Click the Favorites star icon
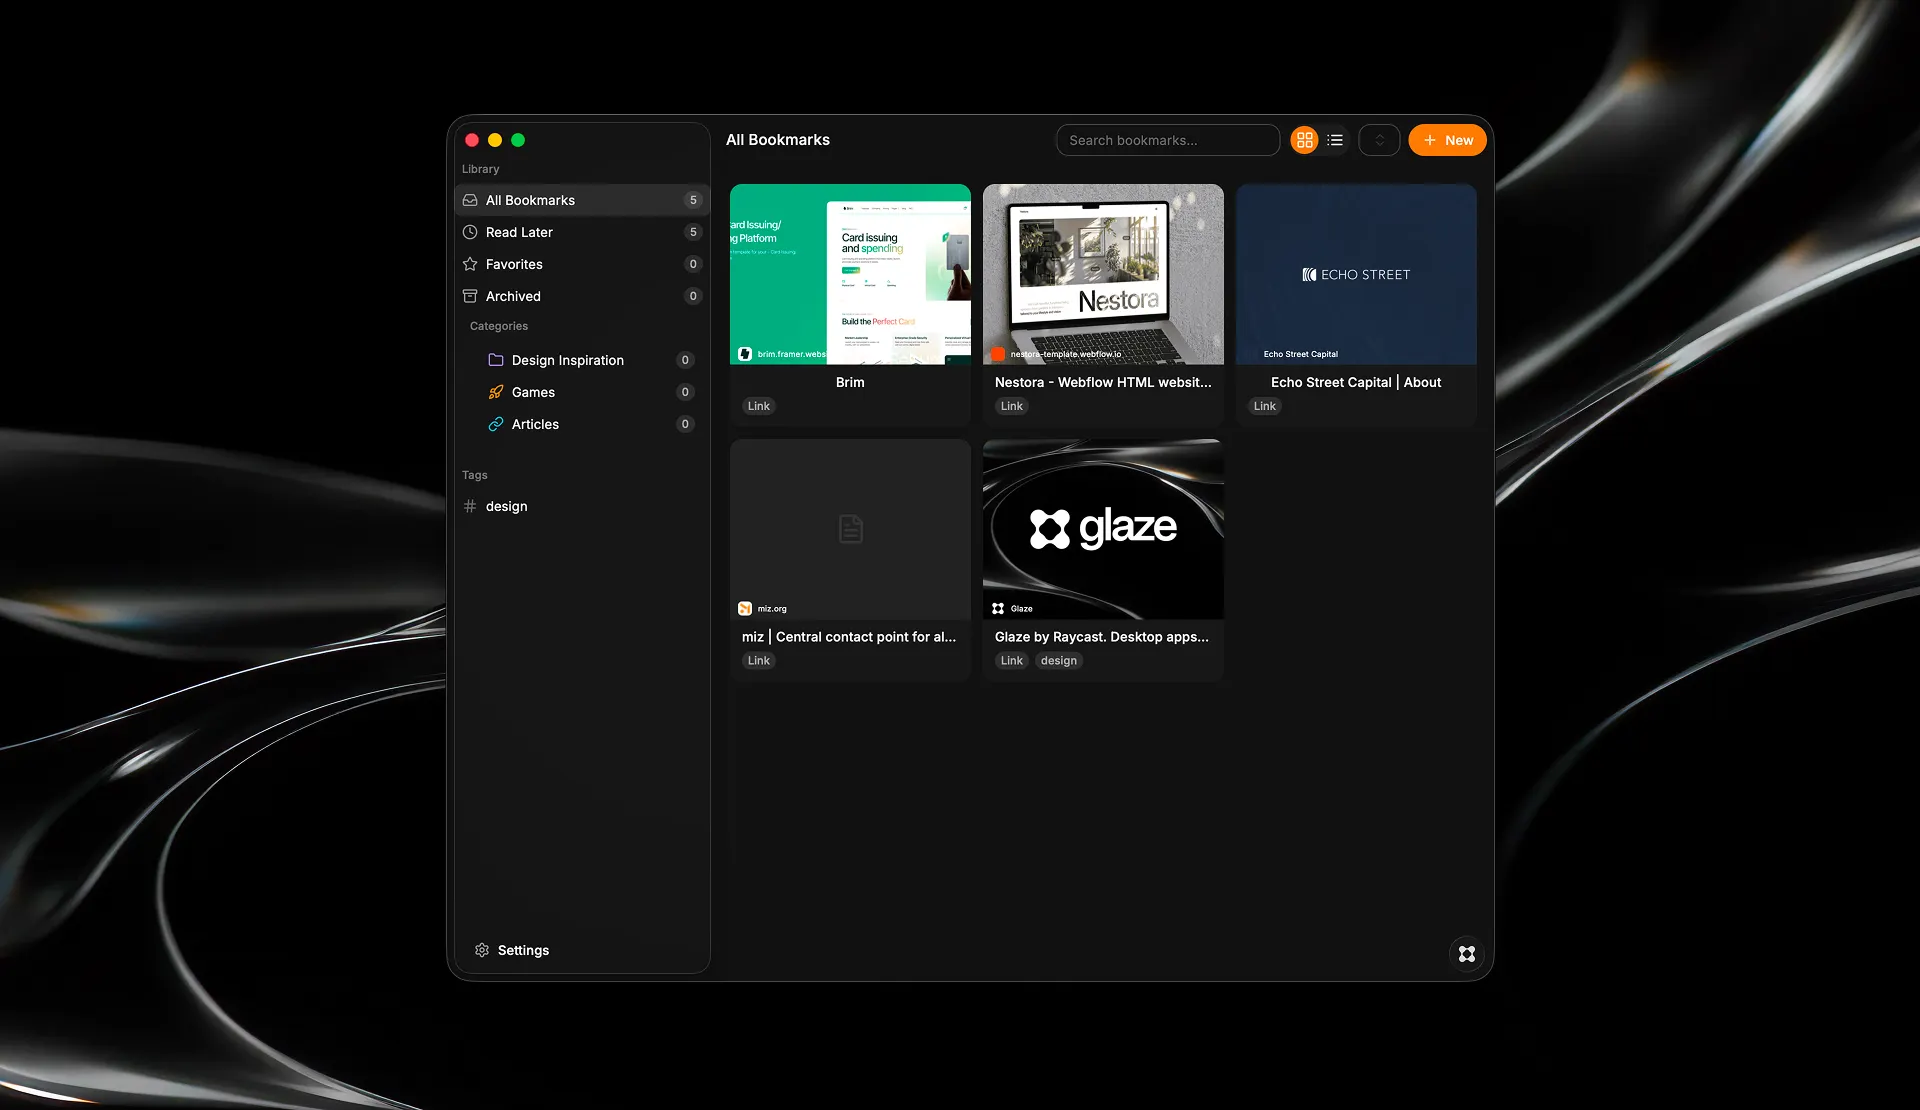1920x1110 pixels. tap(470, 264)
